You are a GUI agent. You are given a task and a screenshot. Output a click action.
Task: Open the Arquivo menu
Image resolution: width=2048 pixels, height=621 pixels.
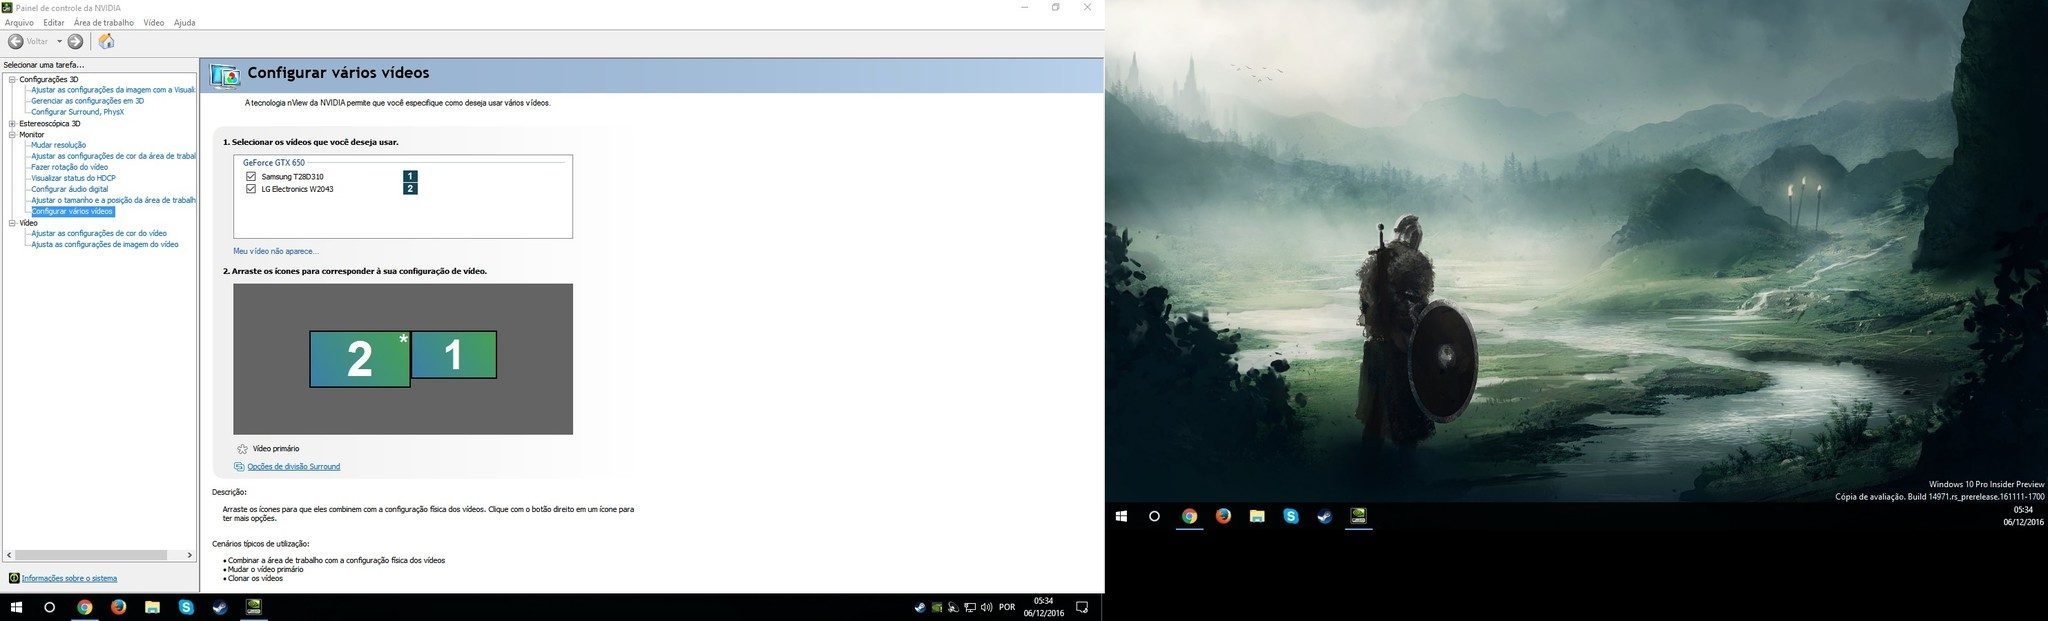(x=19, y=22)
